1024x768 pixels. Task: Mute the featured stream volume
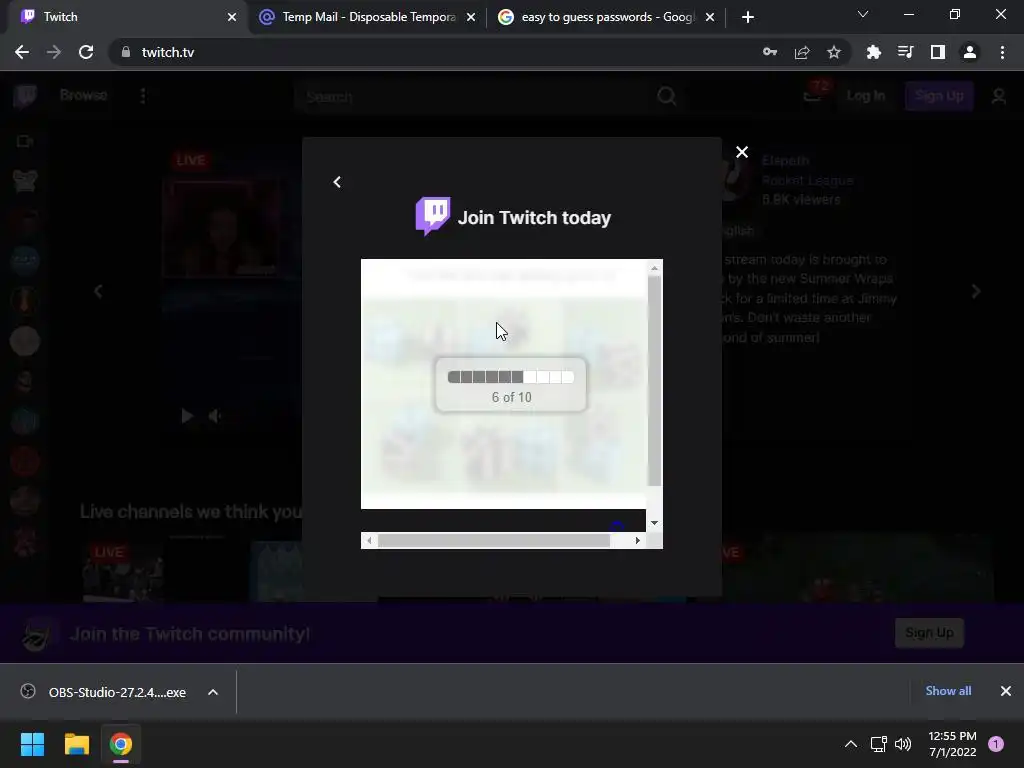pyautogui.click(x=215, y=416)
